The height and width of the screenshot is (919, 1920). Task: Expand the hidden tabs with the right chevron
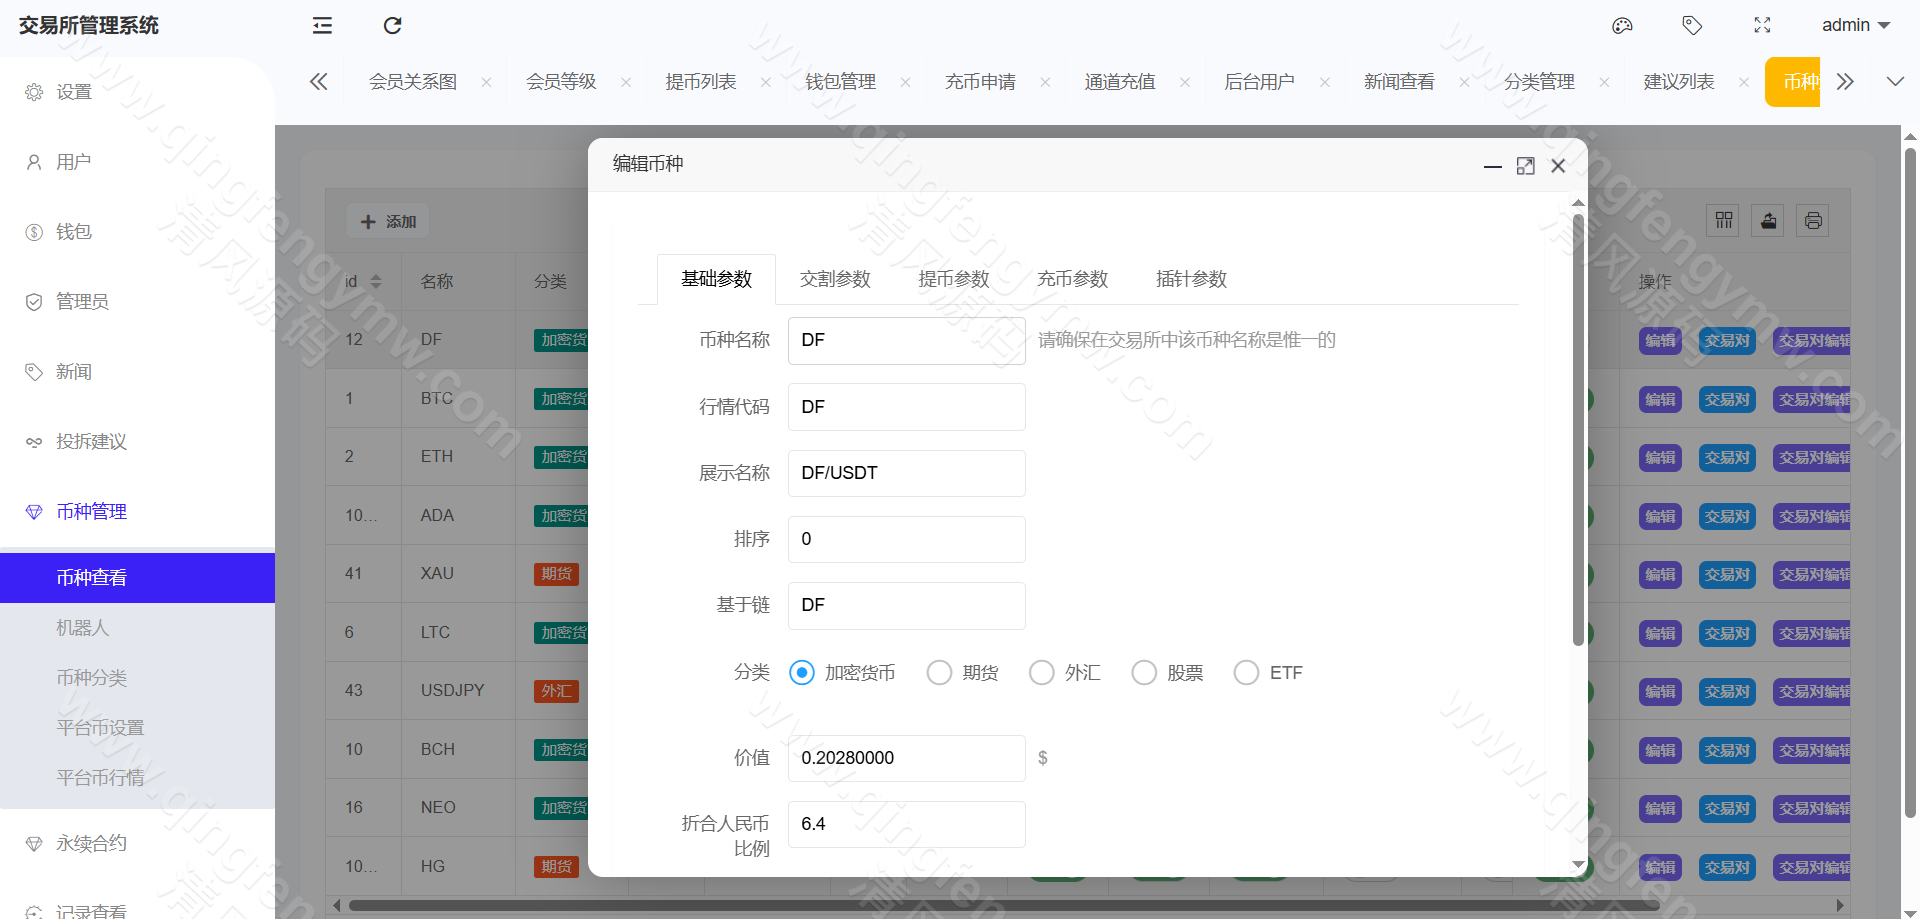pyautogui.click(x=1845, y=81)
